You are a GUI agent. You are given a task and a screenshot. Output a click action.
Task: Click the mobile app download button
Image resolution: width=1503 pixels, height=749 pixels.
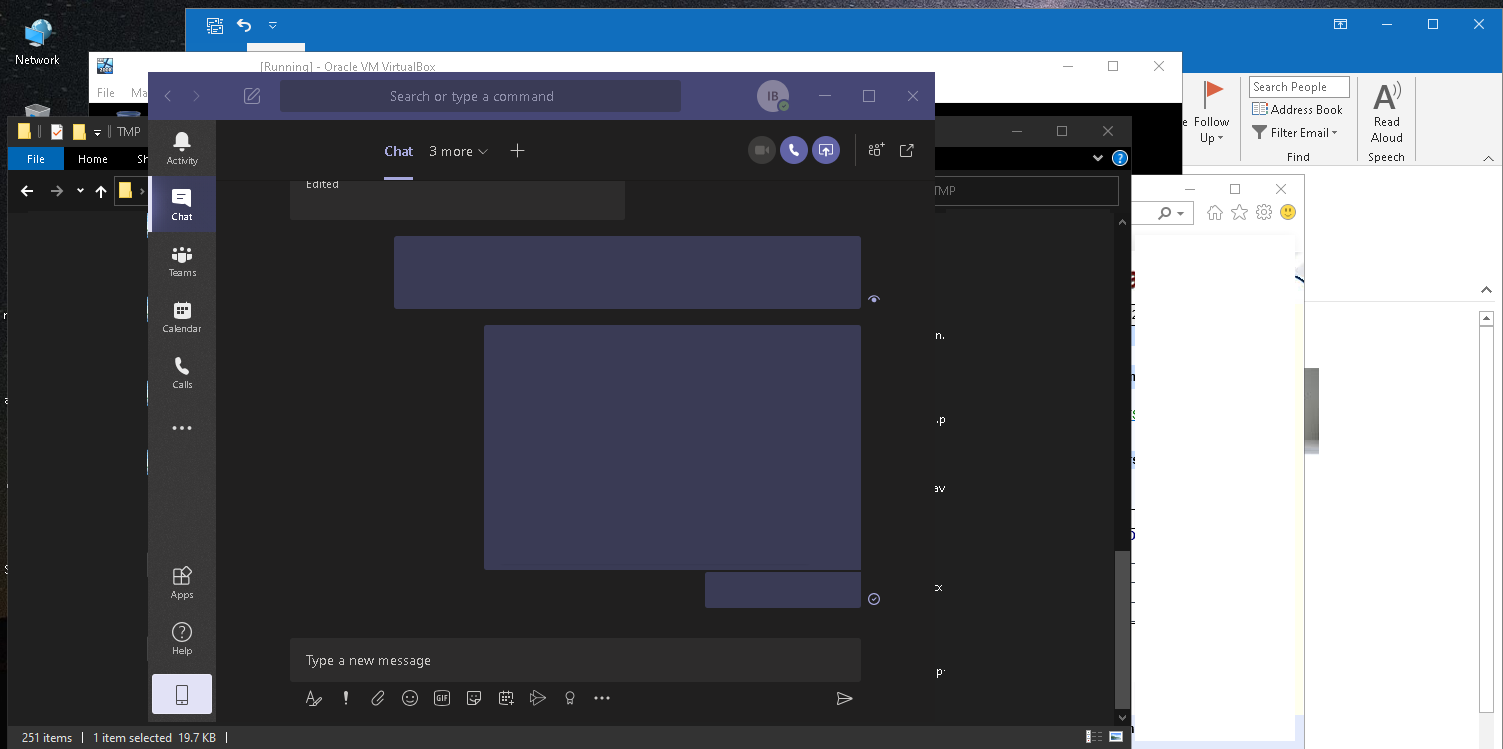pos(182,694)
